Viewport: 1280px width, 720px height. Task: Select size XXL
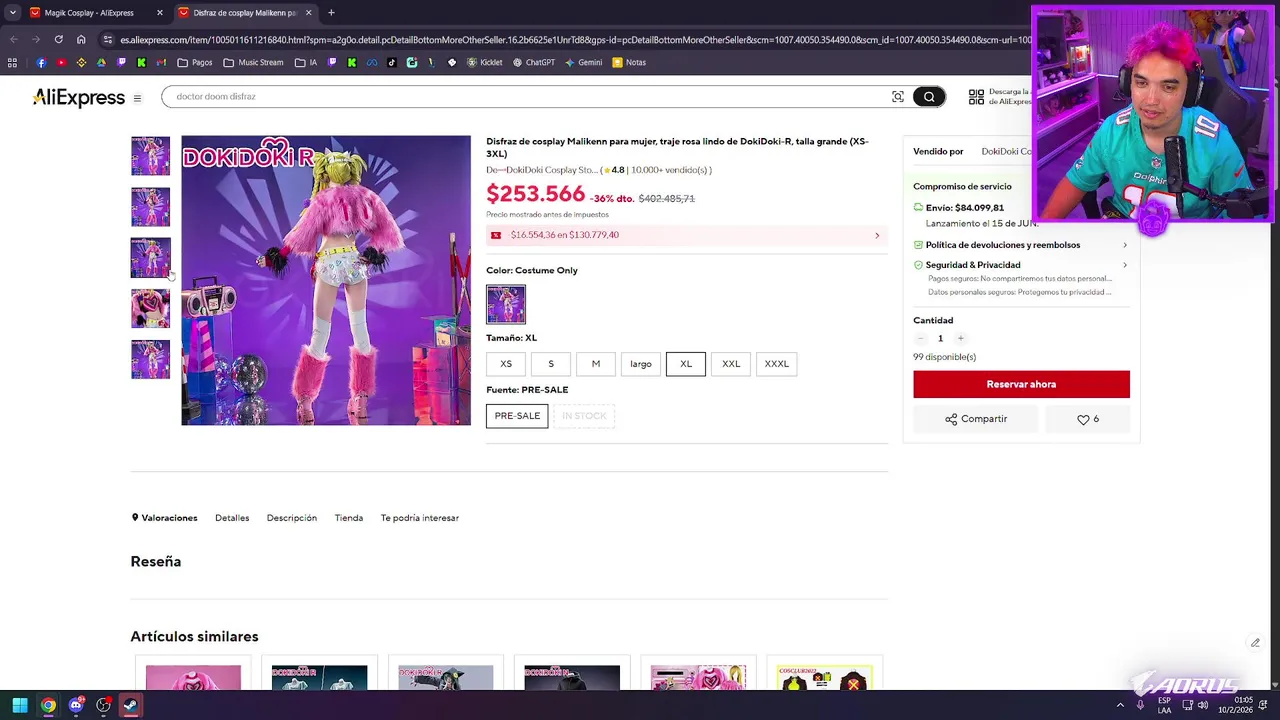731,364
